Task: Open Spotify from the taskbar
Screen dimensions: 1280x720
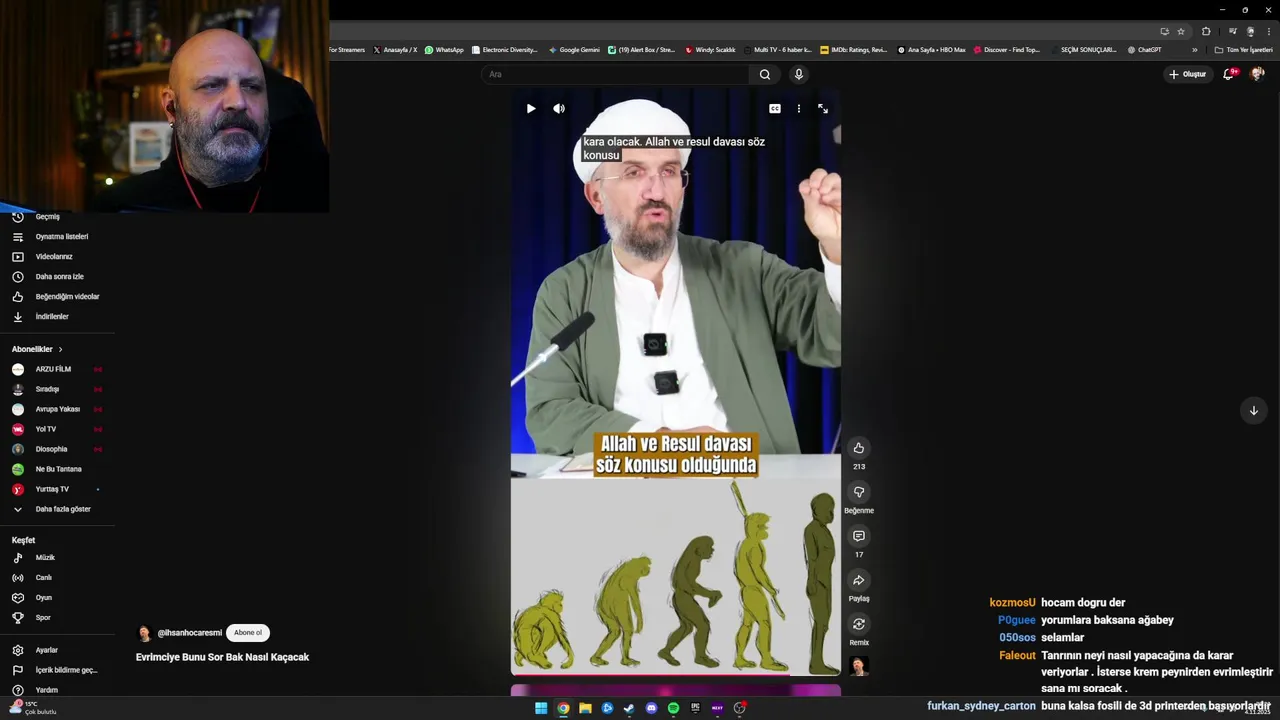Action: 673,708
